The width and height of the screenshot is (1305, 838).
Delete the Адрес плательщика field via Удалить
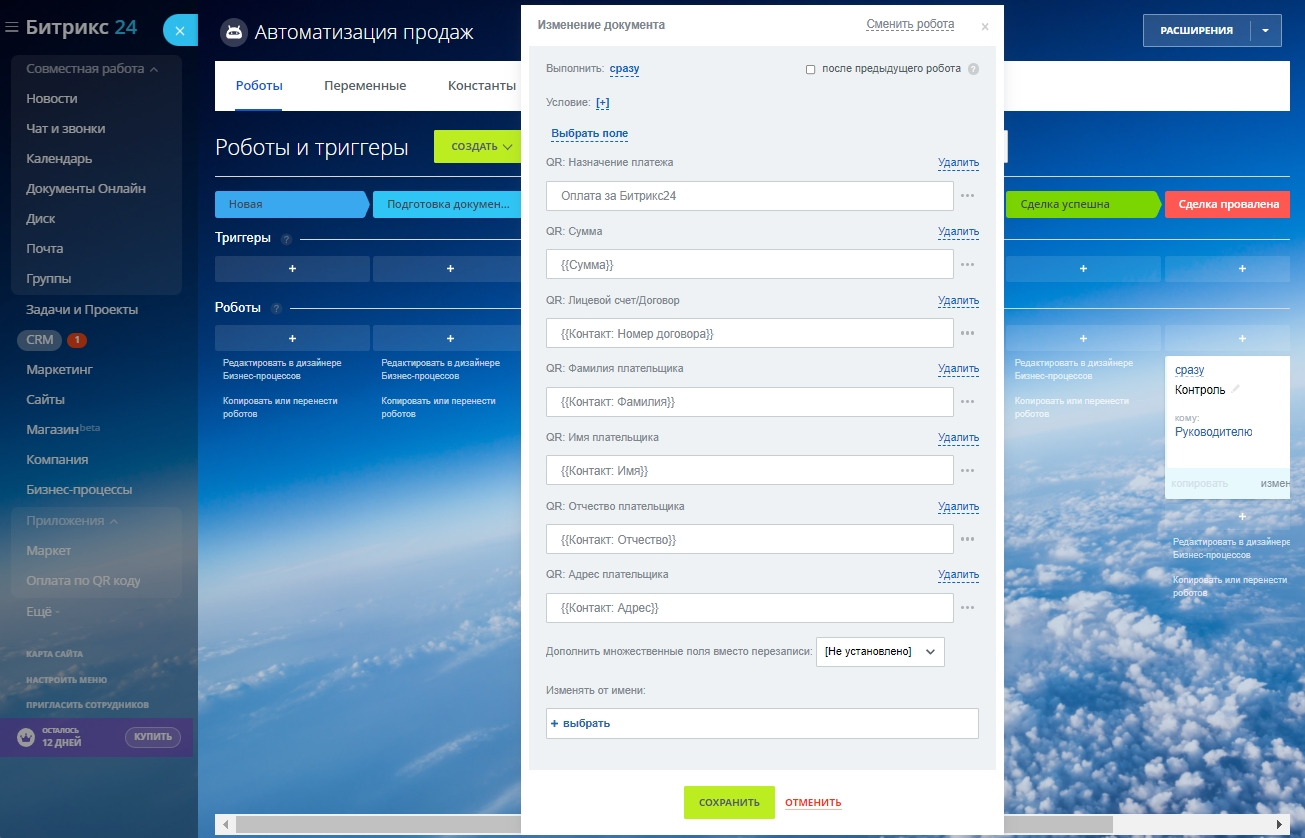click(x=958, y=575)
